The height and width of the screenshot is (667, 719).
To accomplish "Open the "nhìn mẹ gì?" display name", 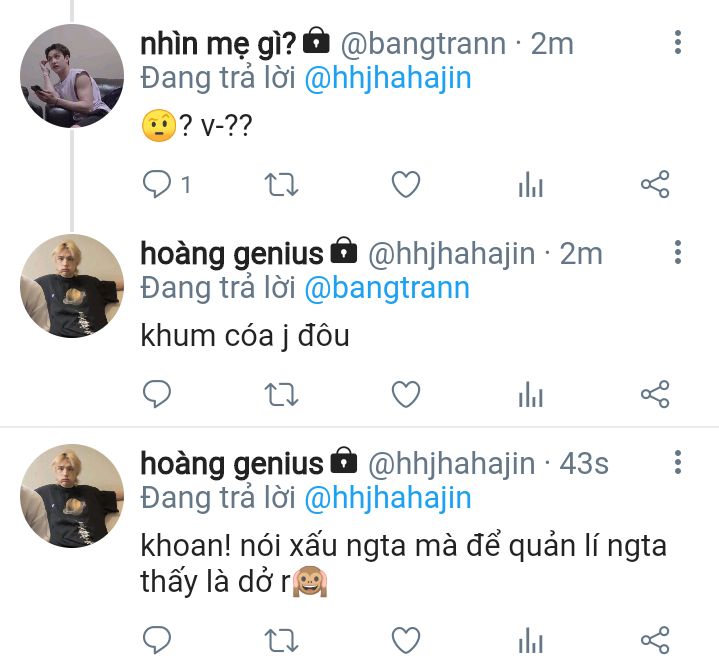I will (x=219, y=44).
